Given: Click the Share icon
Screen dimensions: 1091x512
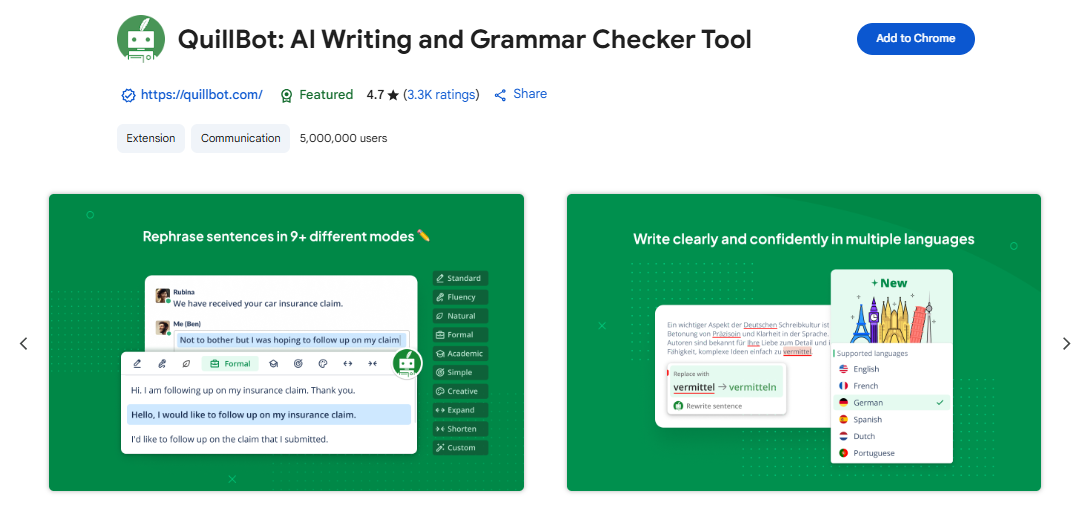Looking at the screenshot, I should (500, 95).
